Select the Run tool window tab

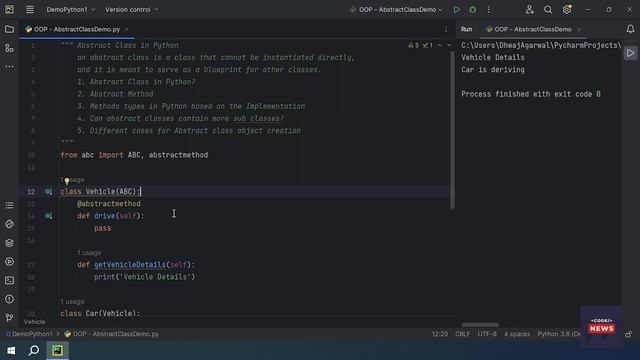(x=466, y=29)
